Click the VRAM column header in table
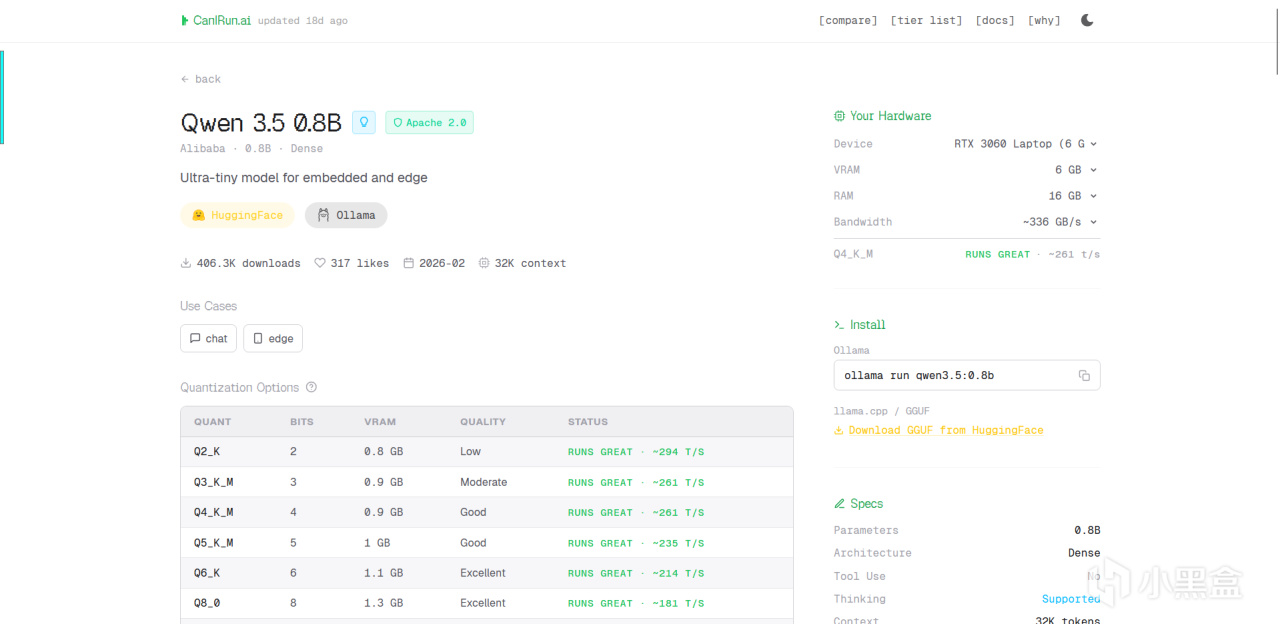The height and width of the screenshot is (624, 1280). [379, 422]
